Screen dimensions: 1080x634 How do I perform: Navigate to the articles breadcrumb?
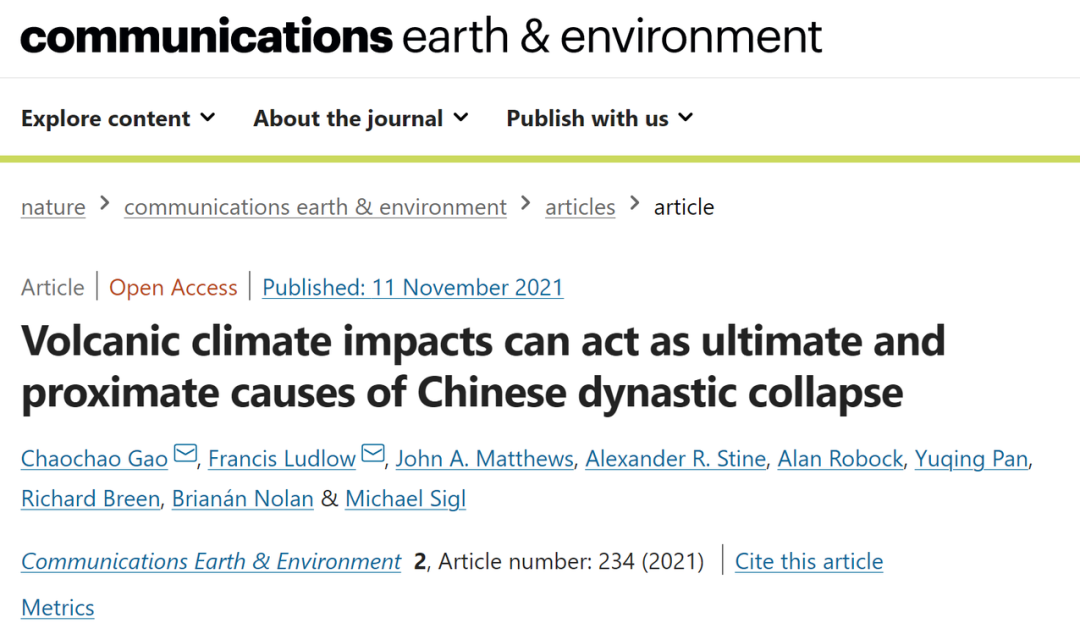coord(580,207)
